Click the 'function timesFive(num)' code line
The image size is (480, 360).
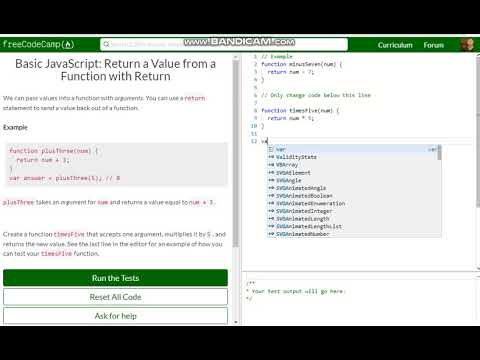300,110
